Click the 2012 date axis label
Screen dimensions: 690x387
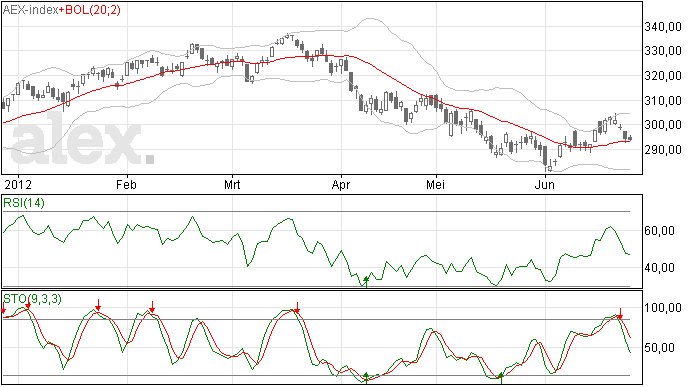(18, 184)
